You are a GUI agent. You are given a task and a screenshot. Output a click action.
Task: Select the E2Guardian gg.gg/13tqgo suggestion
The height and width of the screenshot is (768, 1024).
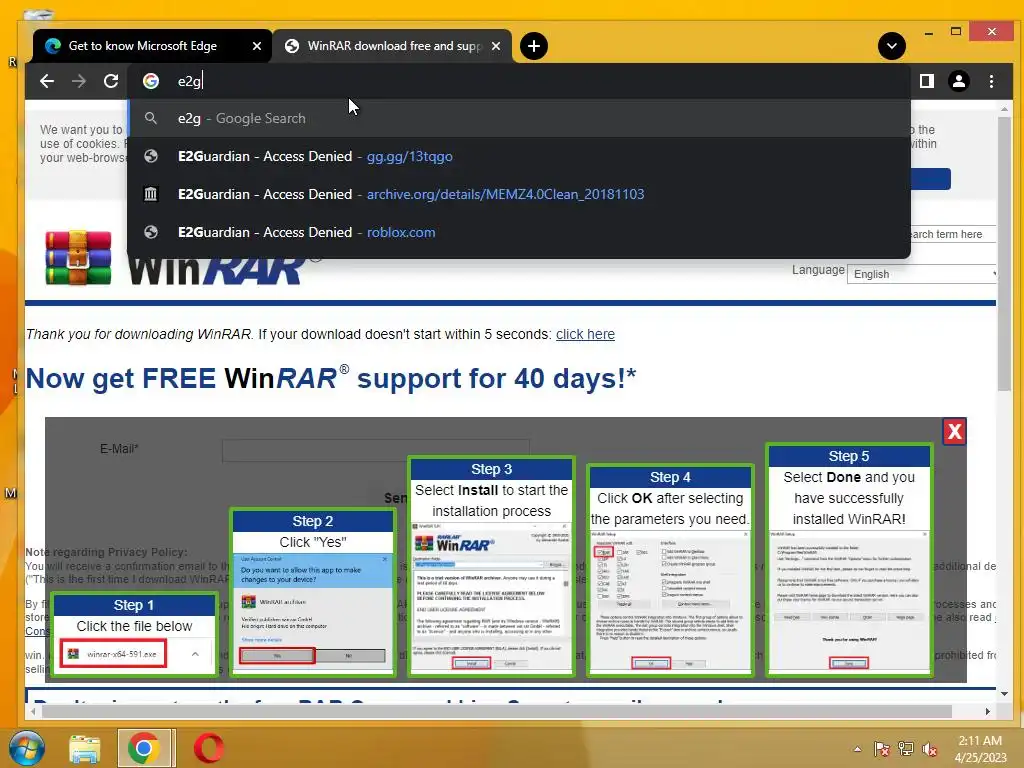tap(519, 156)
